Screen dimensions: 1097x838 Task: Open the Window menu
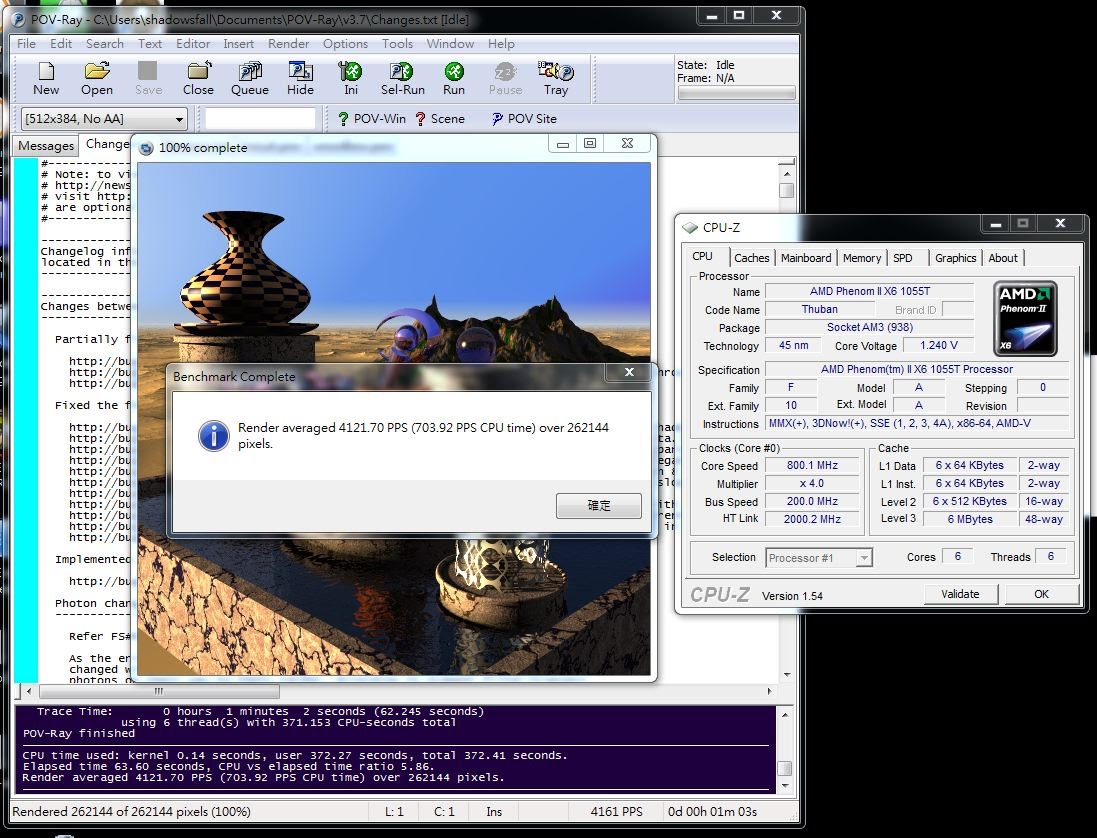[450, 43]
